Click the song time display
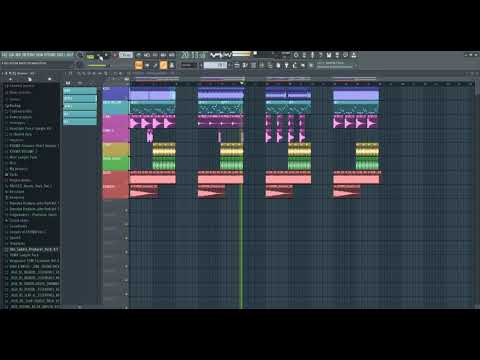This screenshot has height=360, width=480. [x=193, y=55]
